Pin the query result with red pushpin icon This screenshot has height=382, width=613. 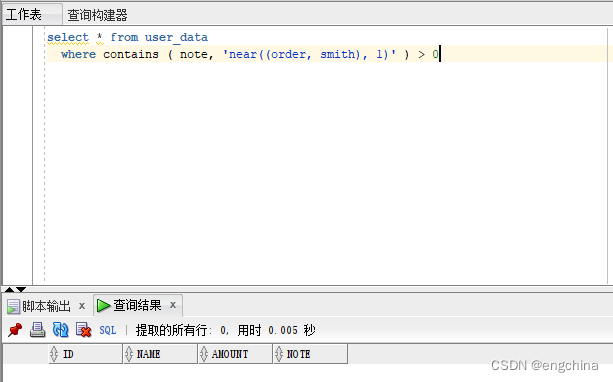point(15,330)
